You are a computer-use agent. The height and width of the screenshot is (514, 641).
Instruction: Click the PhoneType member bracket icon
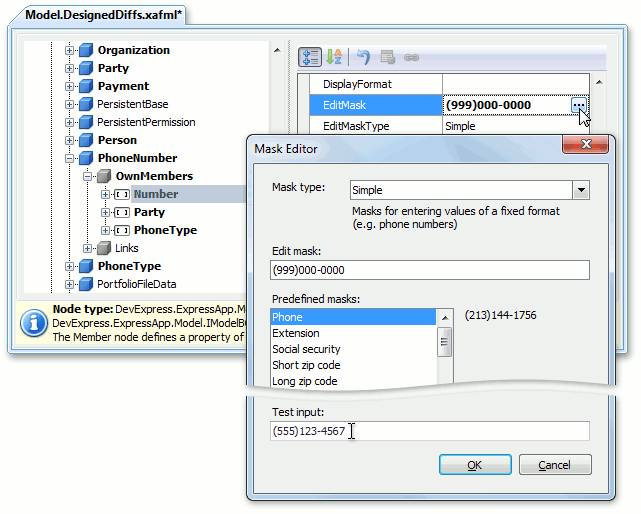point(122,230)
